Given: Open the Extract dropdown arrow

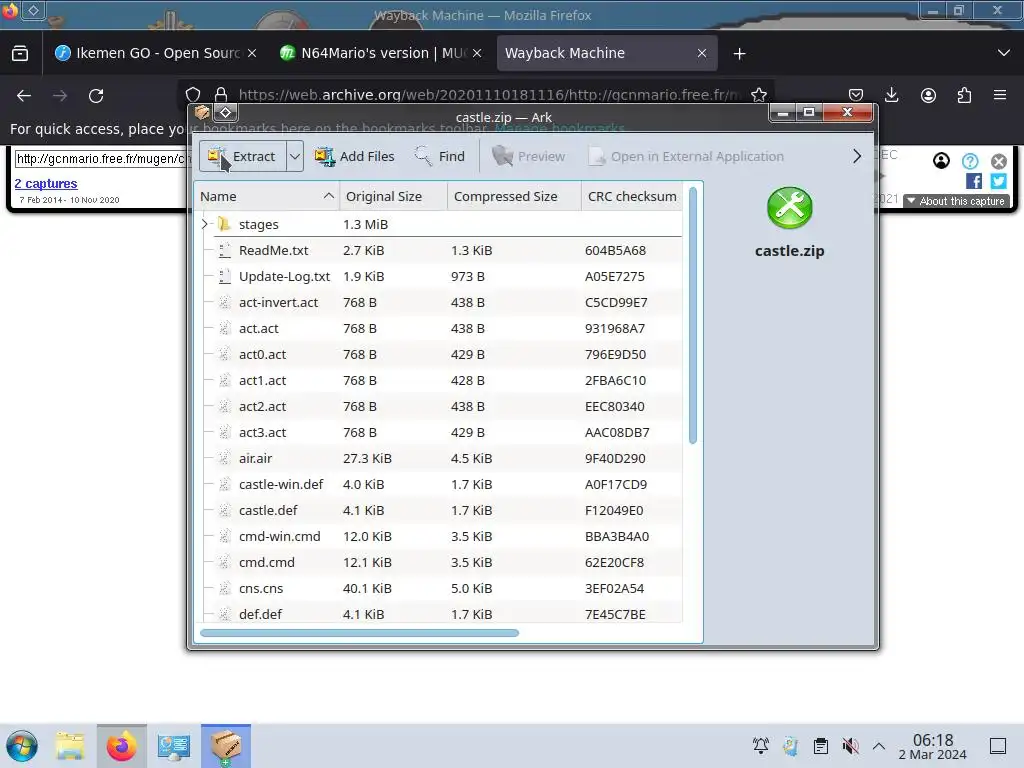Looking at the screenshot, I should (x=295, y=157).
